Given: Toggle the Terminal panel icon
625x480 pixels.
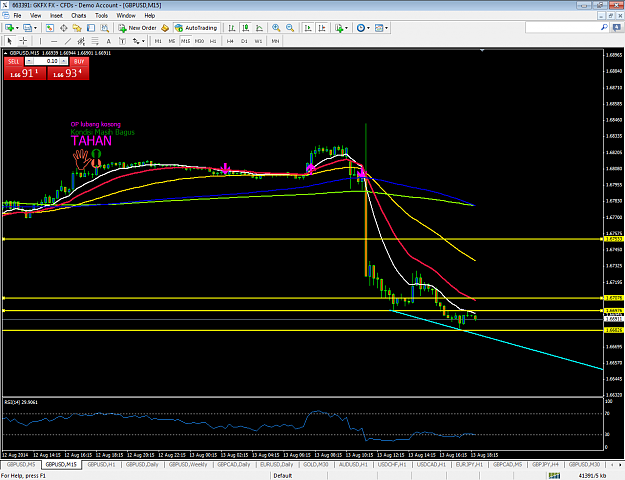Looking at the screenshot, I should point(91,28).
